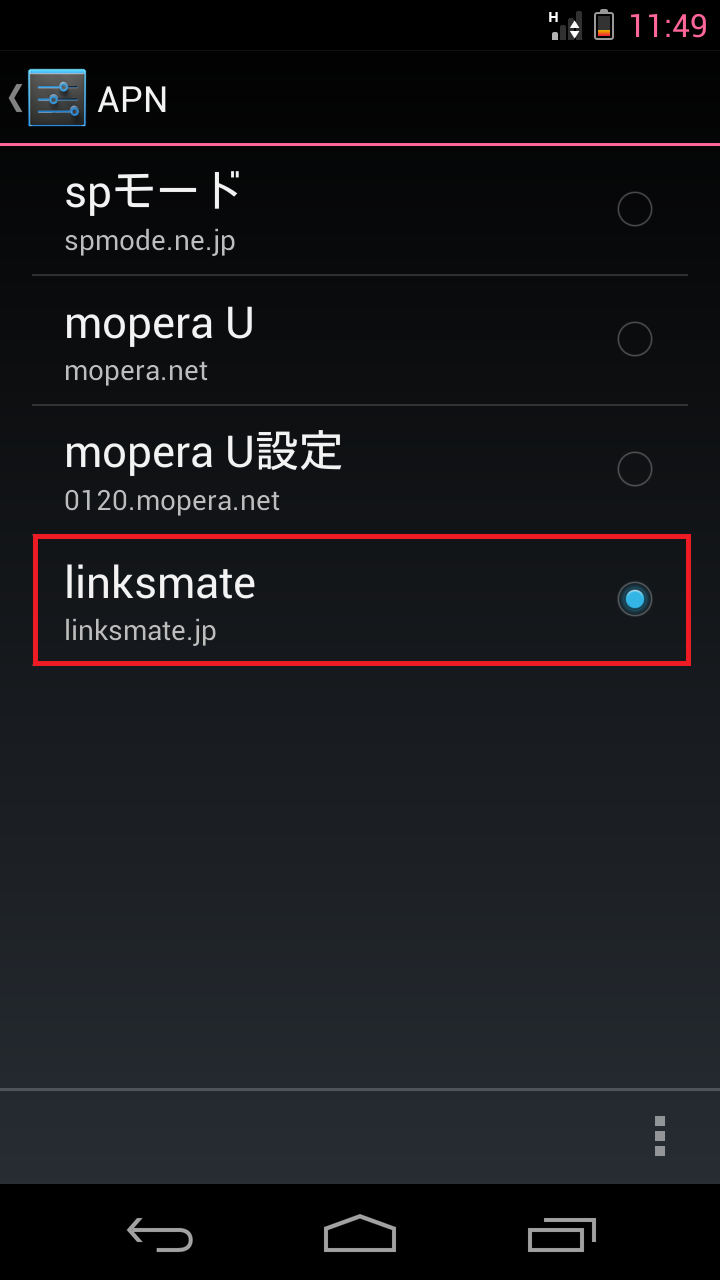The image size is (720, 1280).
Task: Open the recent apps navigation button
Action: coord(561,1235)
